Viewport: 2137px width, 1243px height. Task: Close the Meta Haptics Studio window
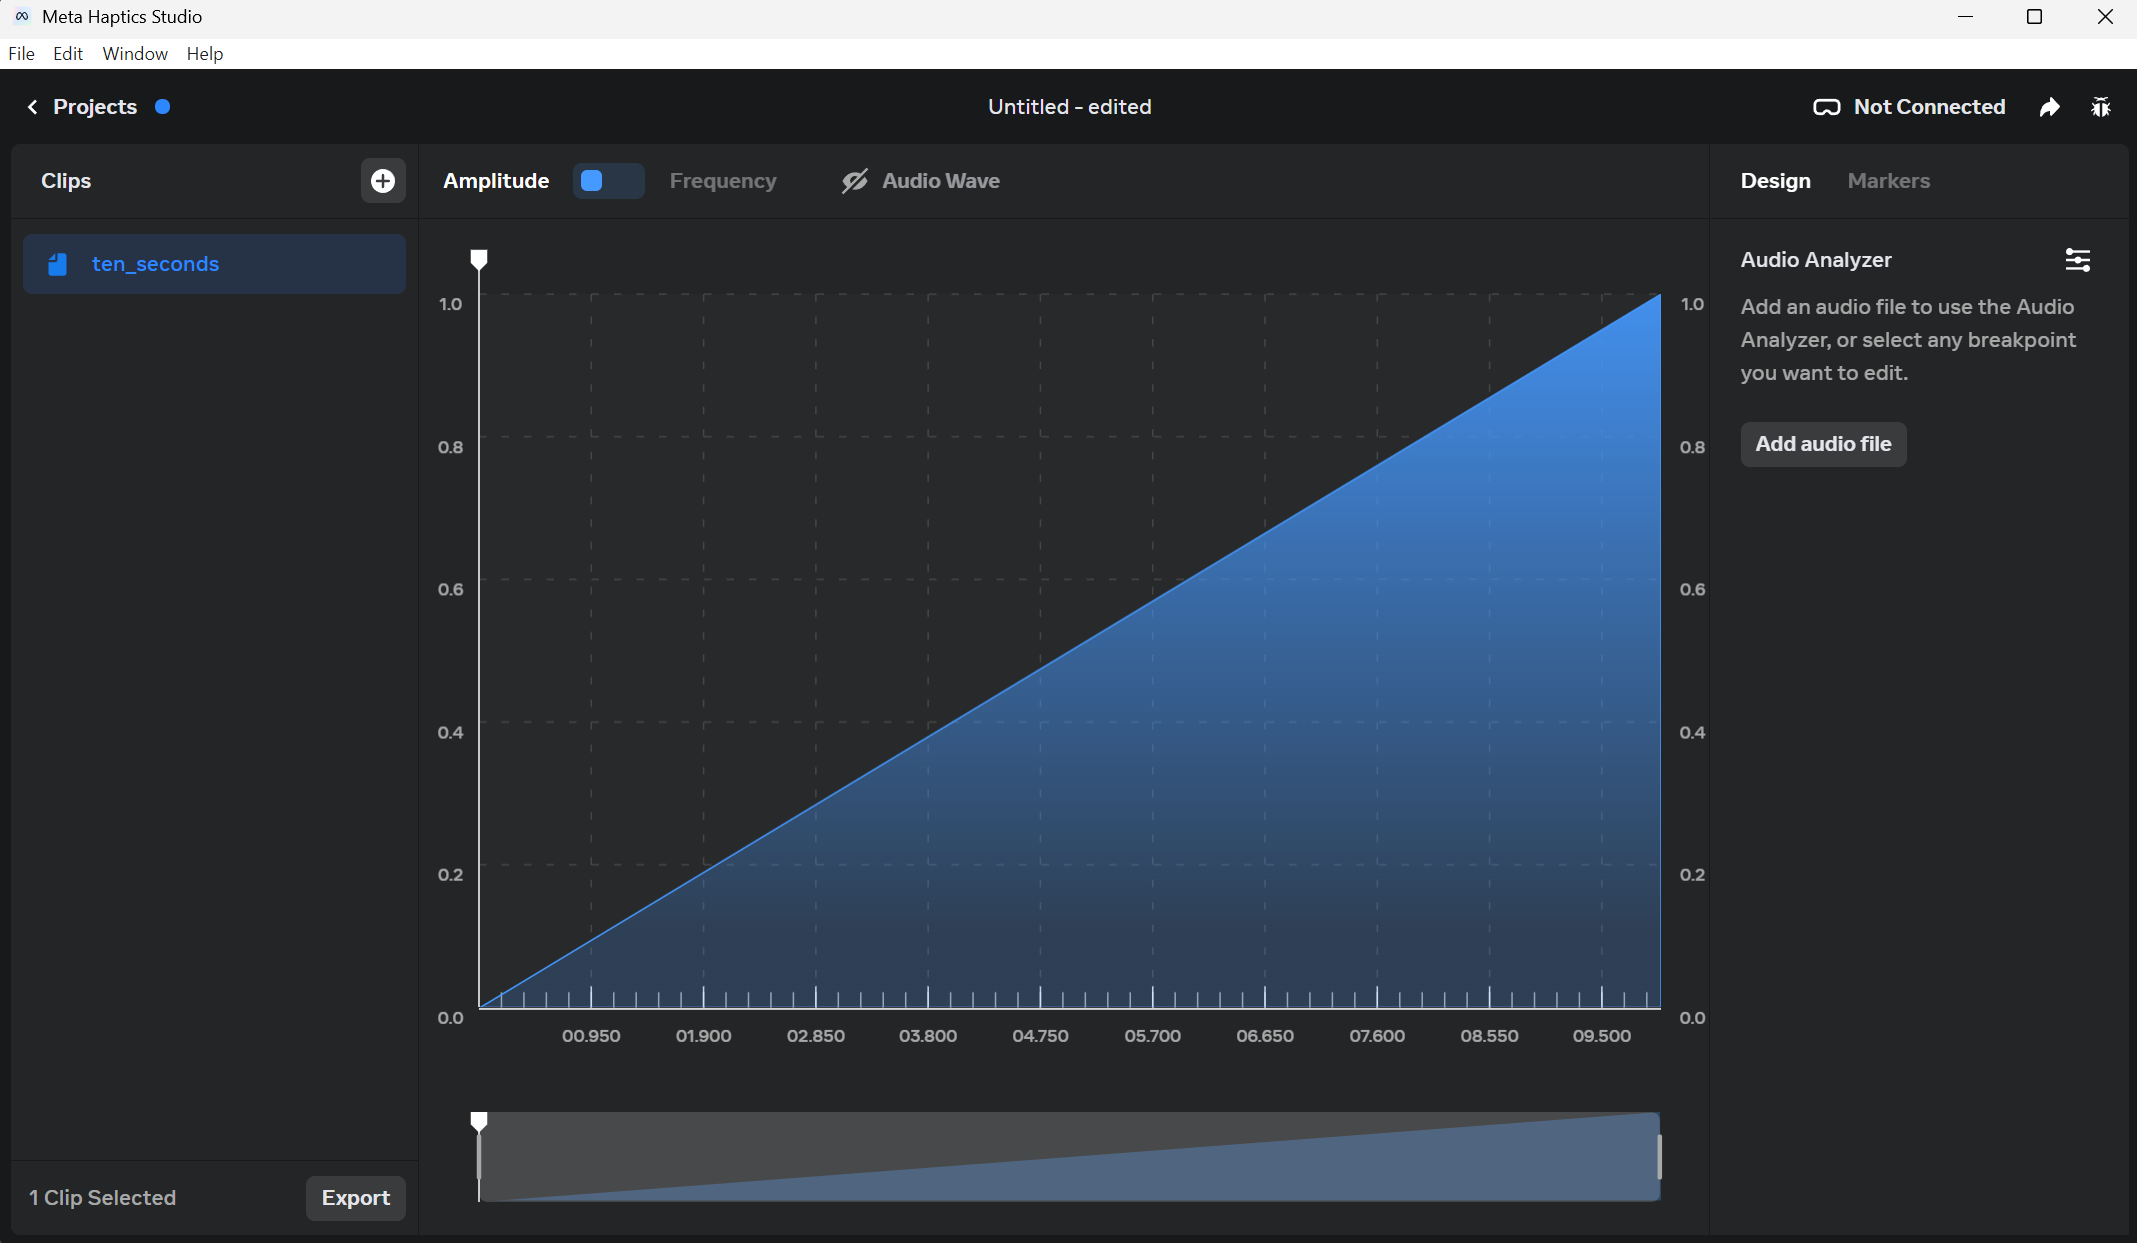pos(2105,17)
